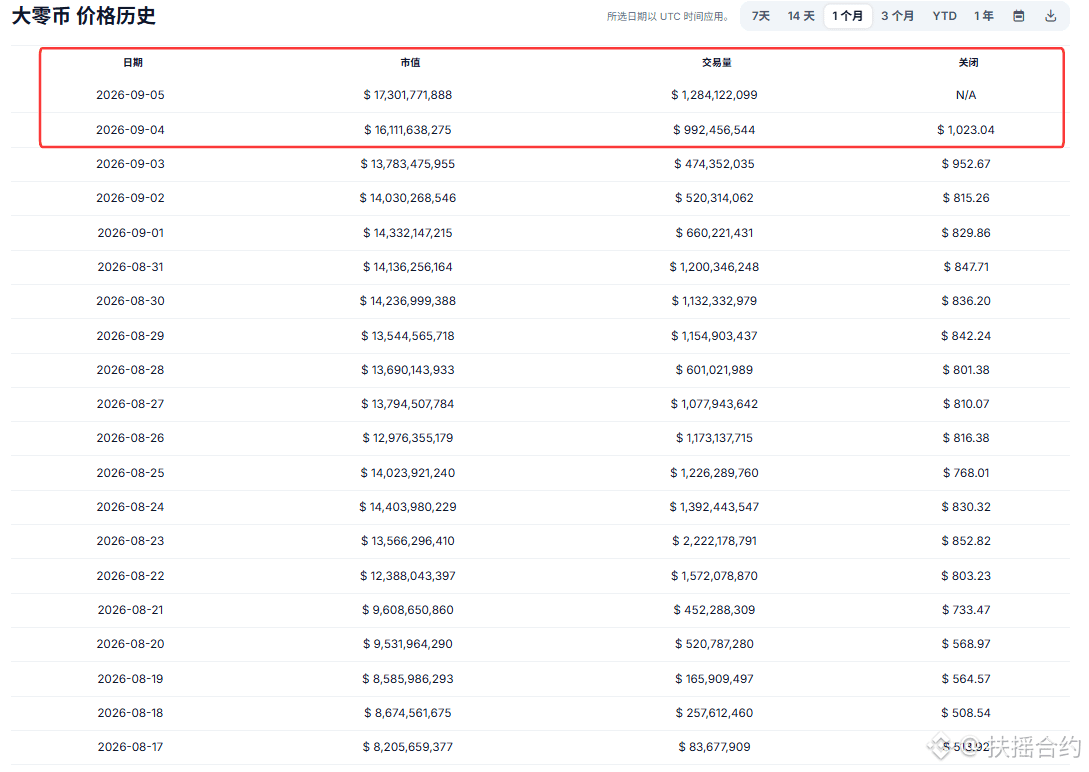This screenshot has width=1089, height=772.
Task: Choose the 1年 time range
Action: [x=983, y=16]
